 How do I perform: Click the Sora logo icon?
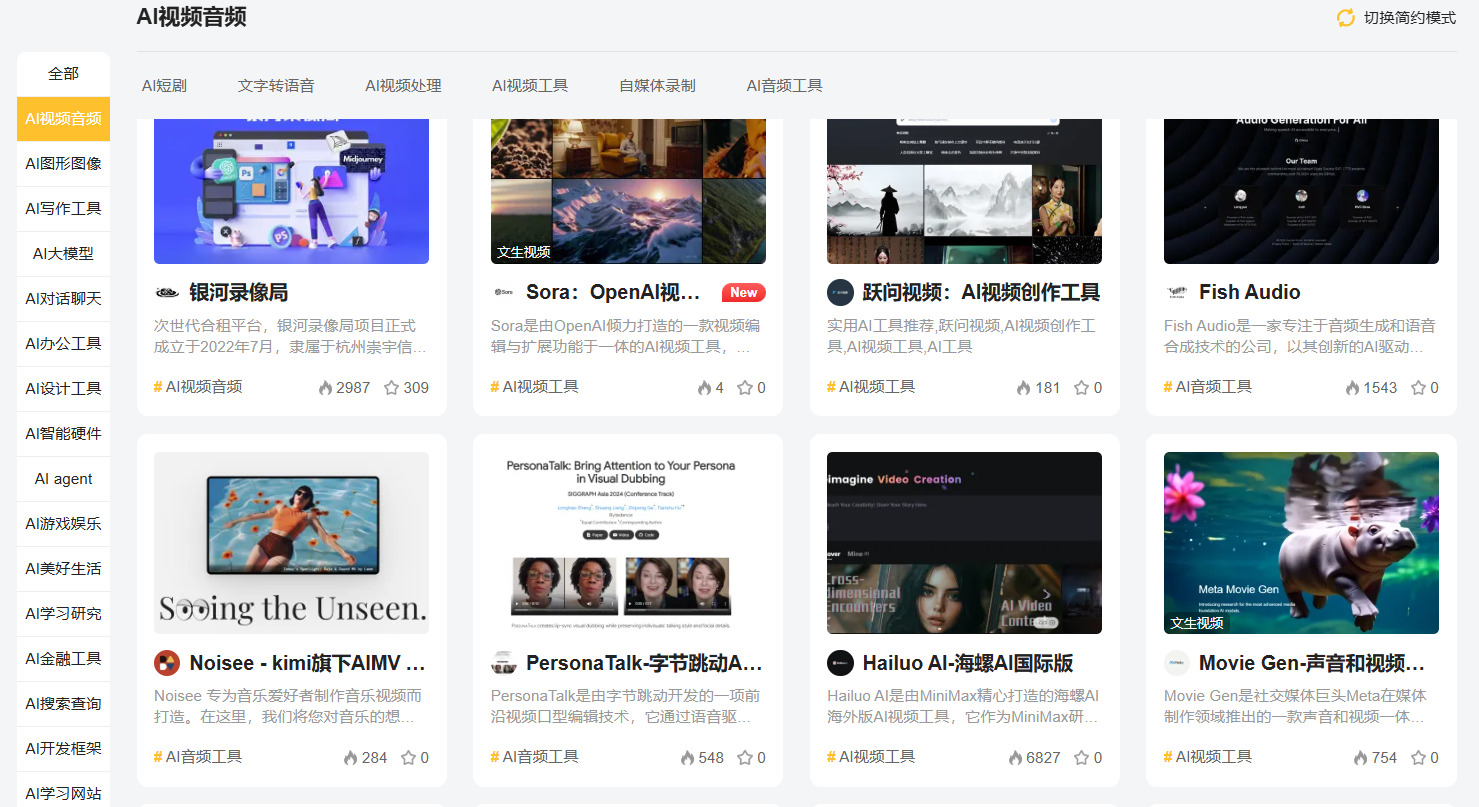(504, 293)
